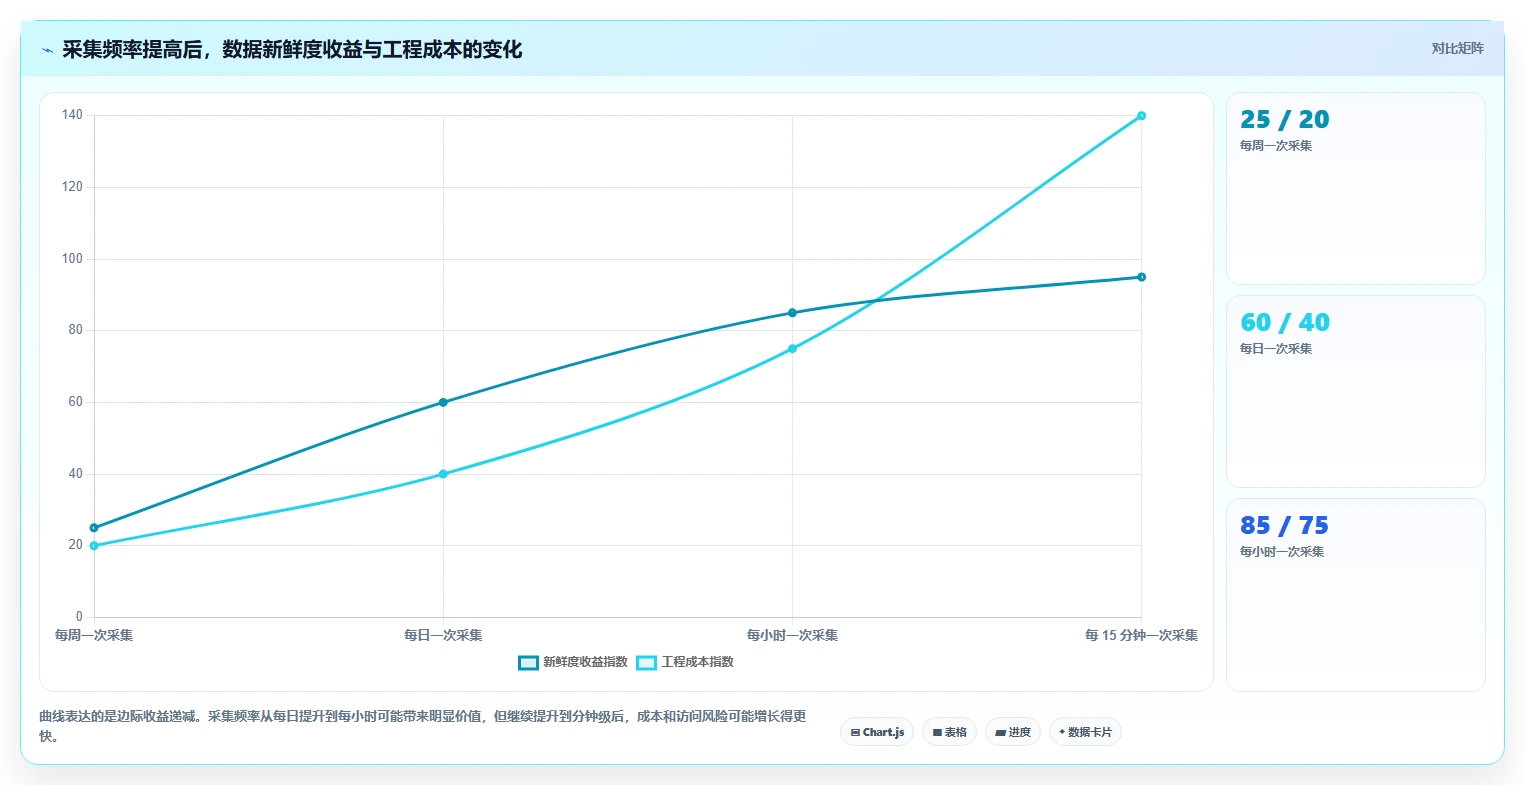This screenshot has width=1525, height=785.
Task: Click cost data point at 每小时一次采集
Action: (792, 349)
